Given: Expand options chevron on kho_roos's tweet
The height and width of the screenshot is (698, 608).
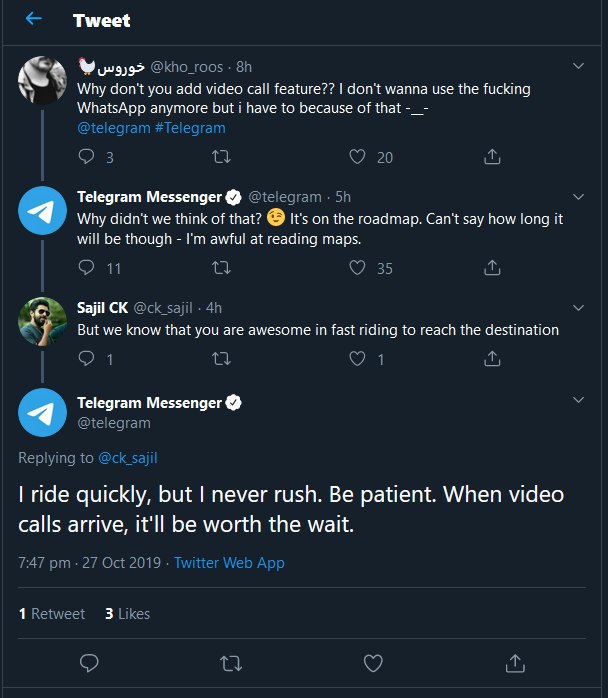Looking at the screenshot, I should point(578,66).
